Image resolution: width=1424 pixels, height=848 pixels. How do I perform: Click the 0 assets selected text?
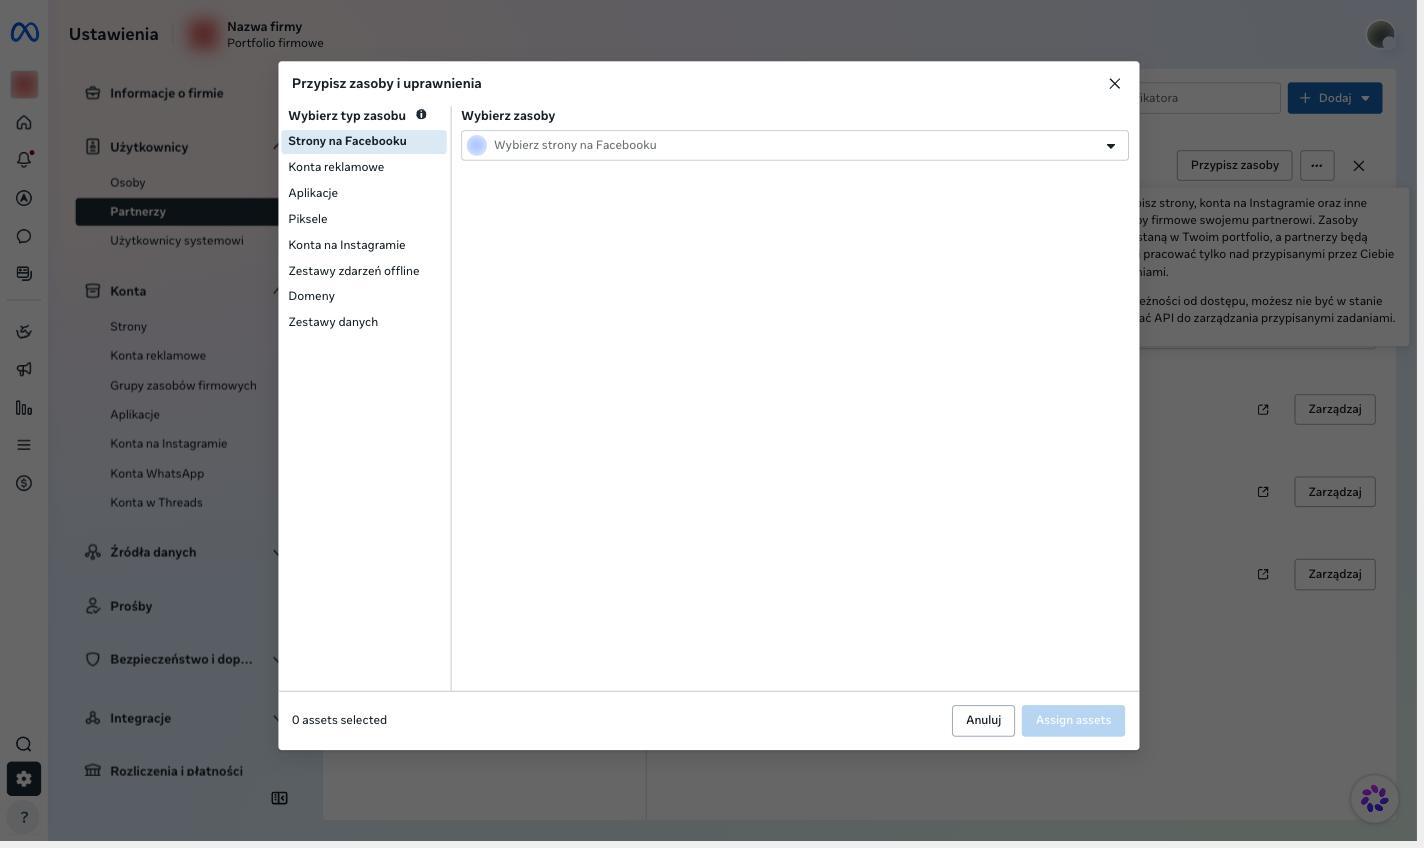339,721
